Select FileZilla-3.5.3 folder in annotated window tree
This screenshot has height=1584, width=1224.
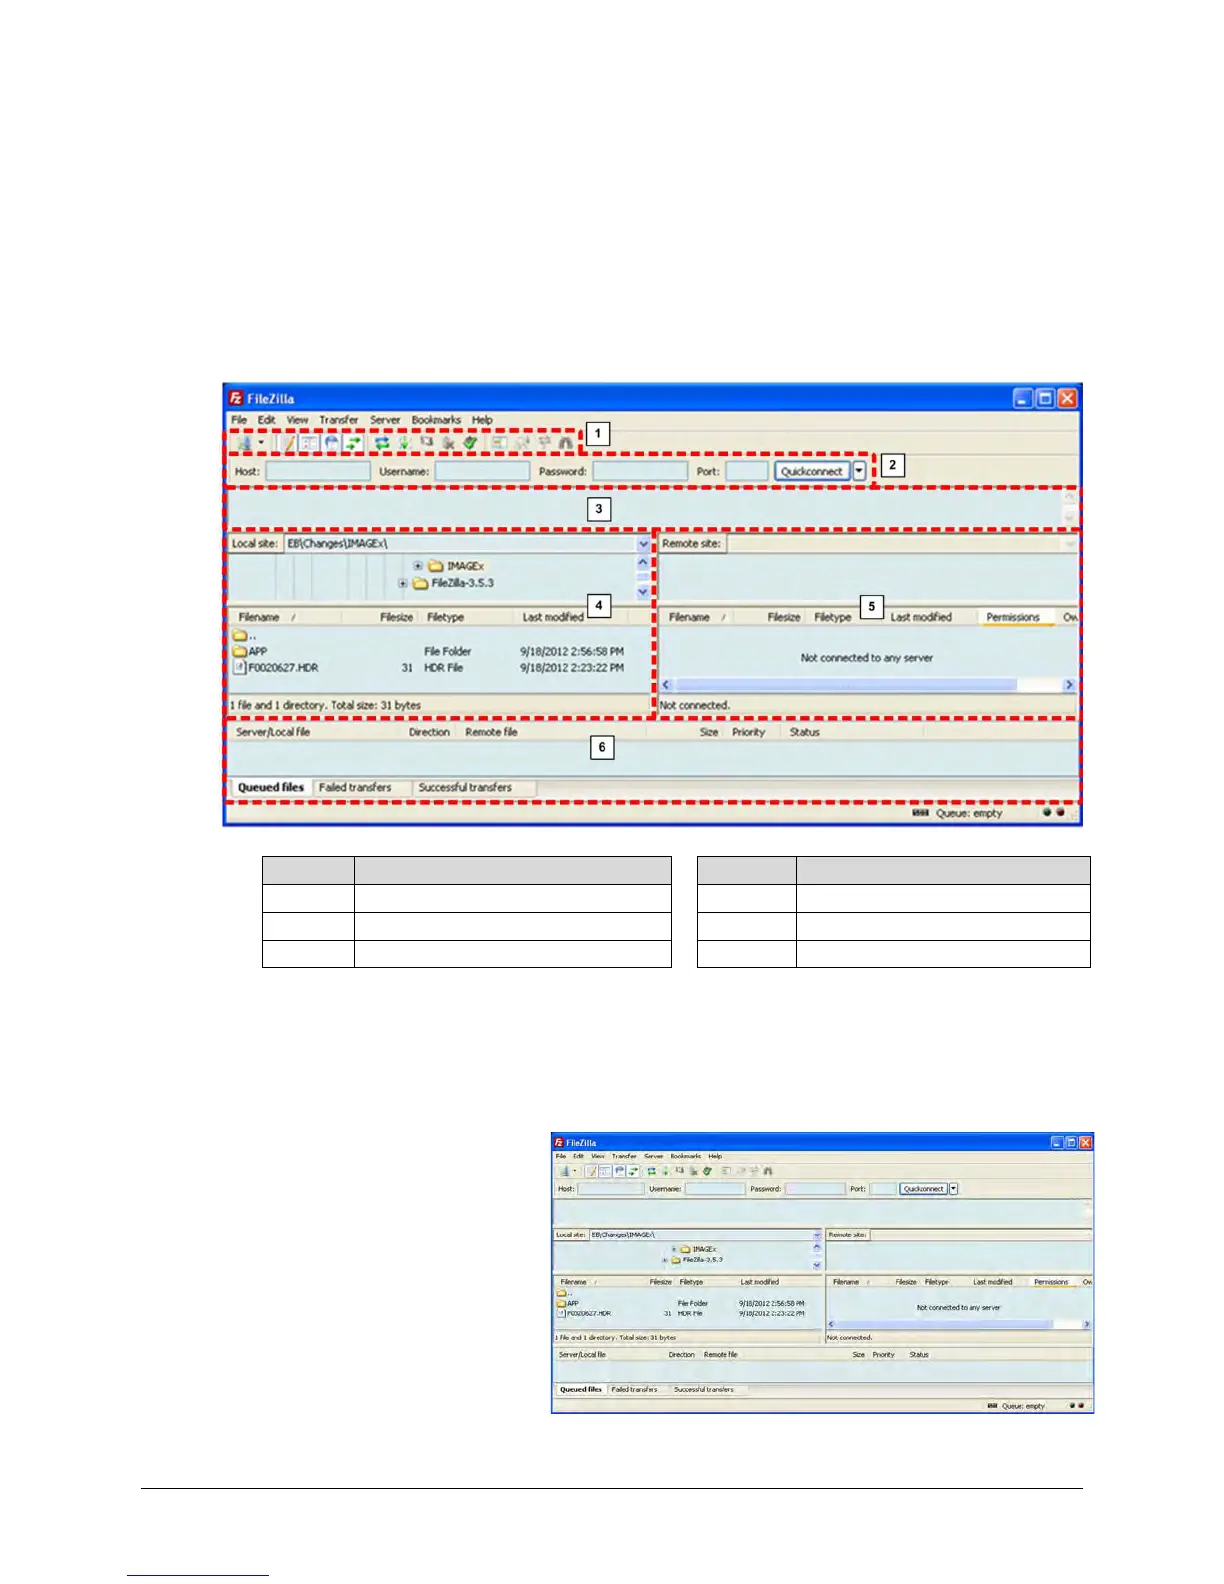pyautogui.click(x=454, y=583)
